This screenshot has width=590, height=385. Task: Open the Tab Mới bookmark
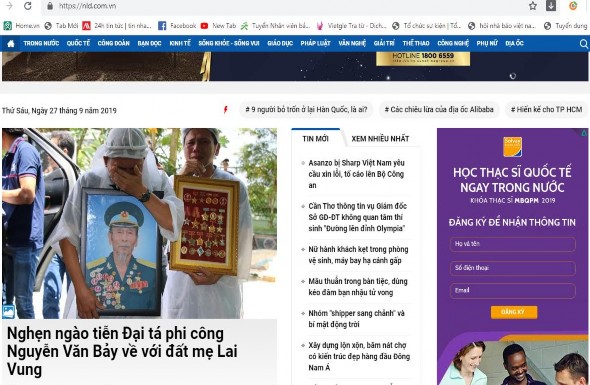click(x=61, y=26)
